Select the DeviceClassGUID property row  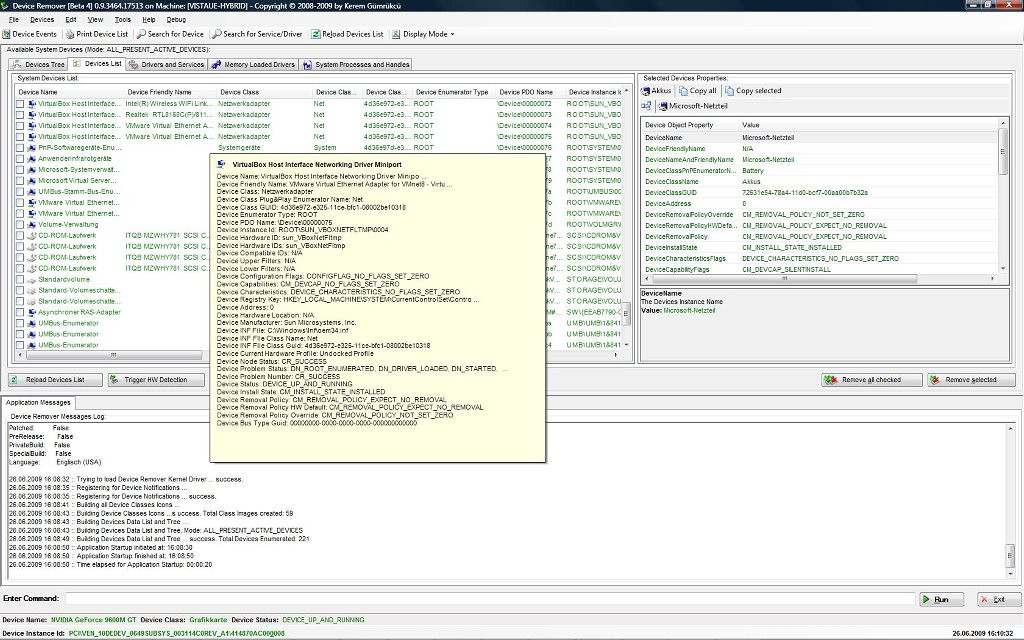820,193
